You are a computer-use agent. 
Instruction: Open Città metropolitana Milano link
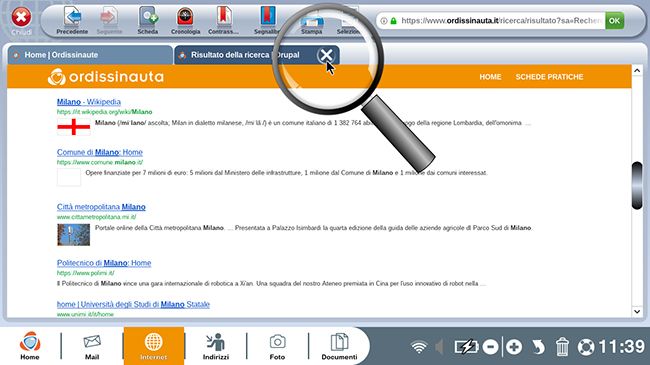click(101, 207)
